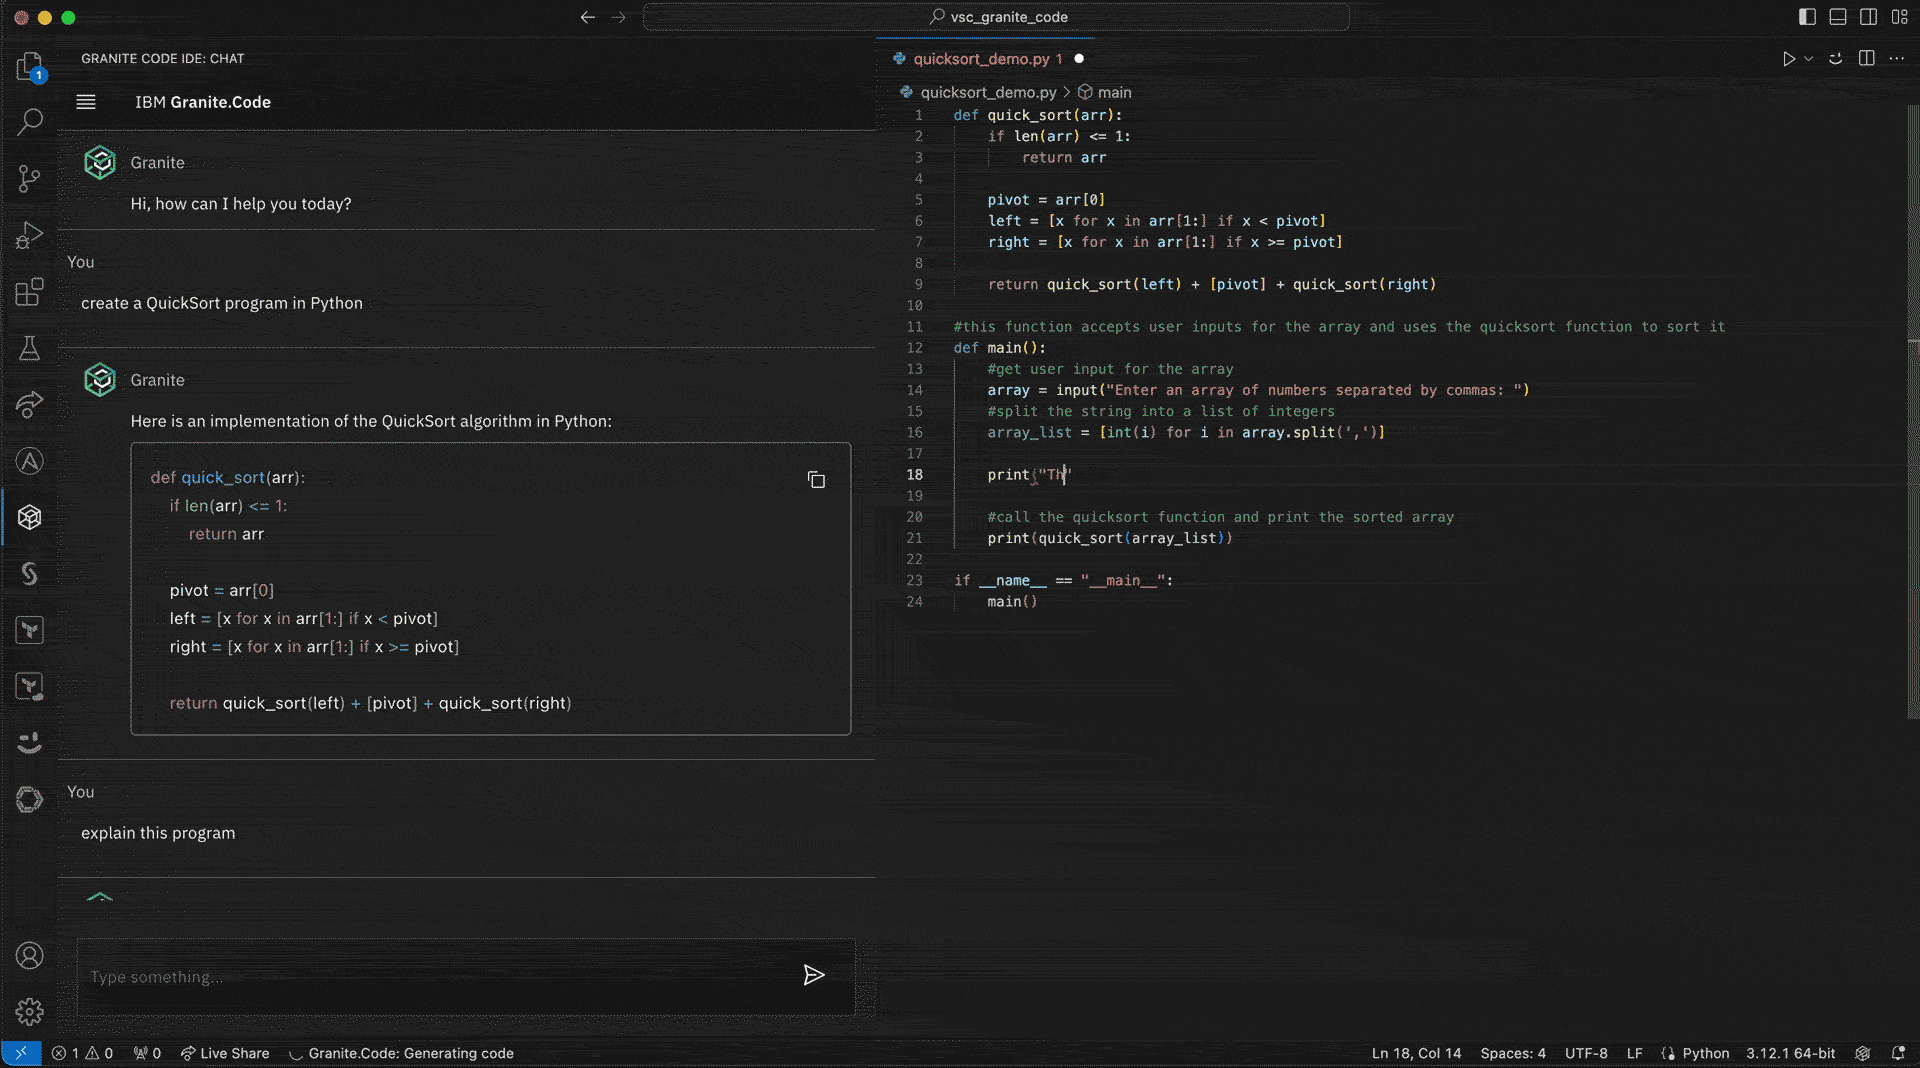Select the Granite.Code icon in the activity bar
Viewport: 1920px width, 1068px height.
(x=29, y=517)
